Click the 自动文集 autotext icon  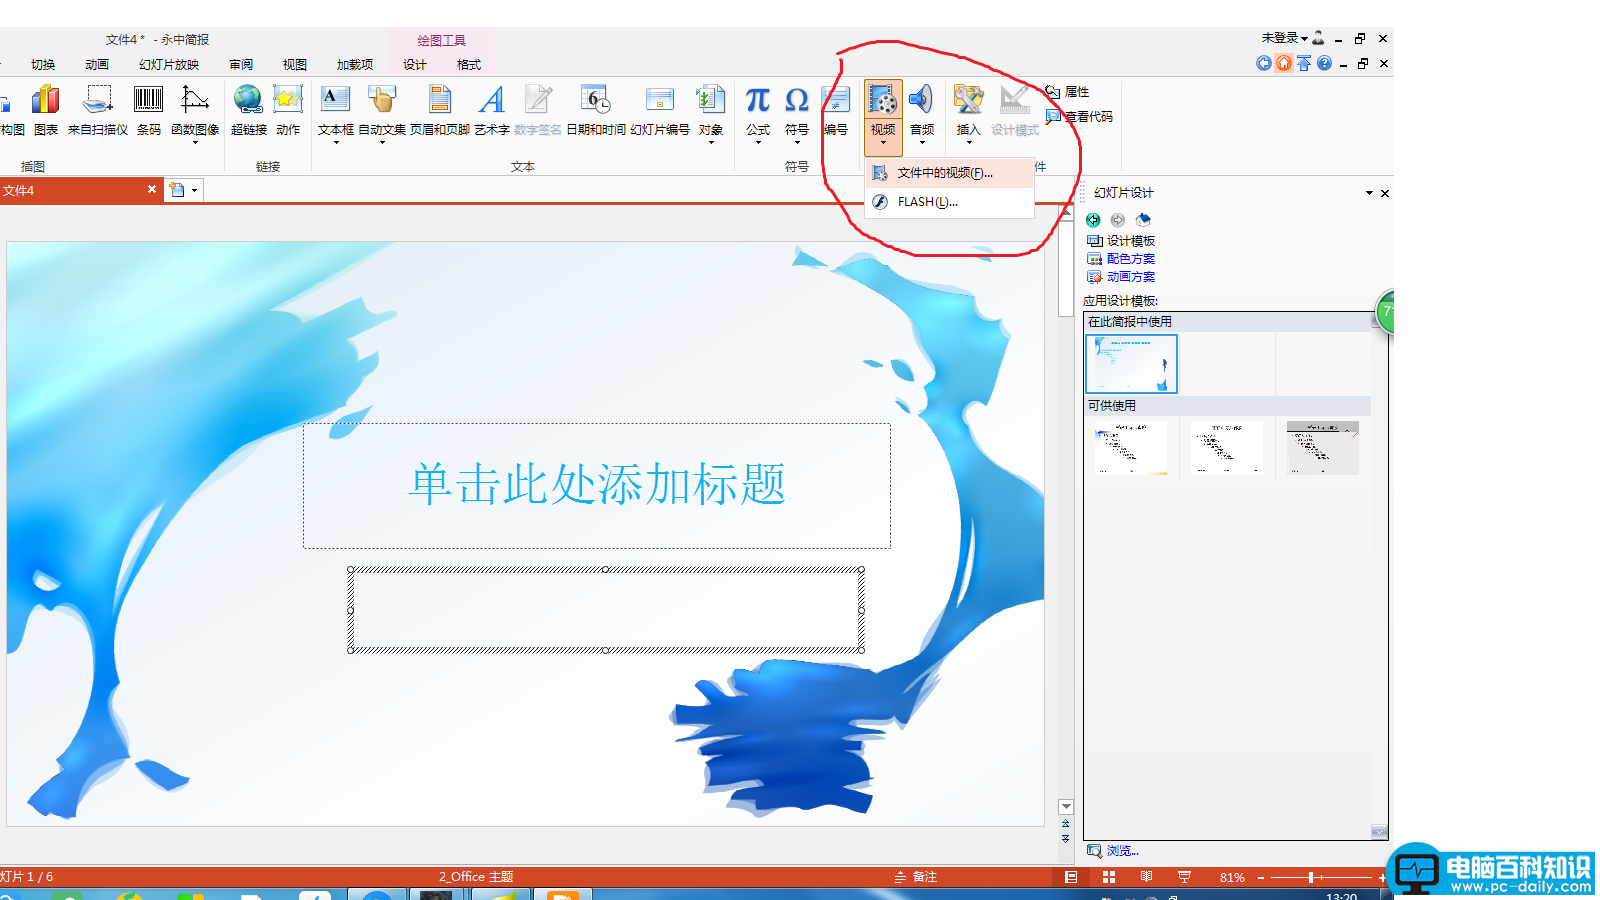point(382,100)
